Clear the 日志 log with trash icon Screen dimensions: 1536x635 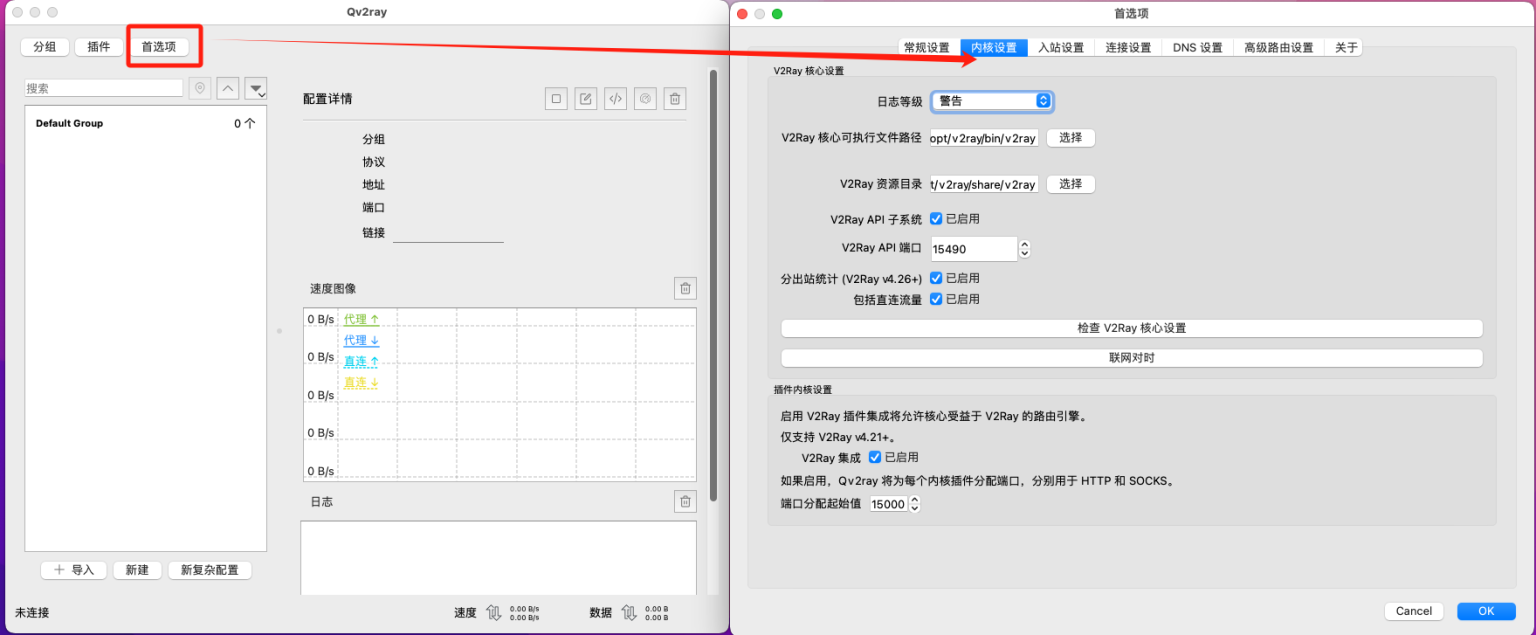point(685,502)
